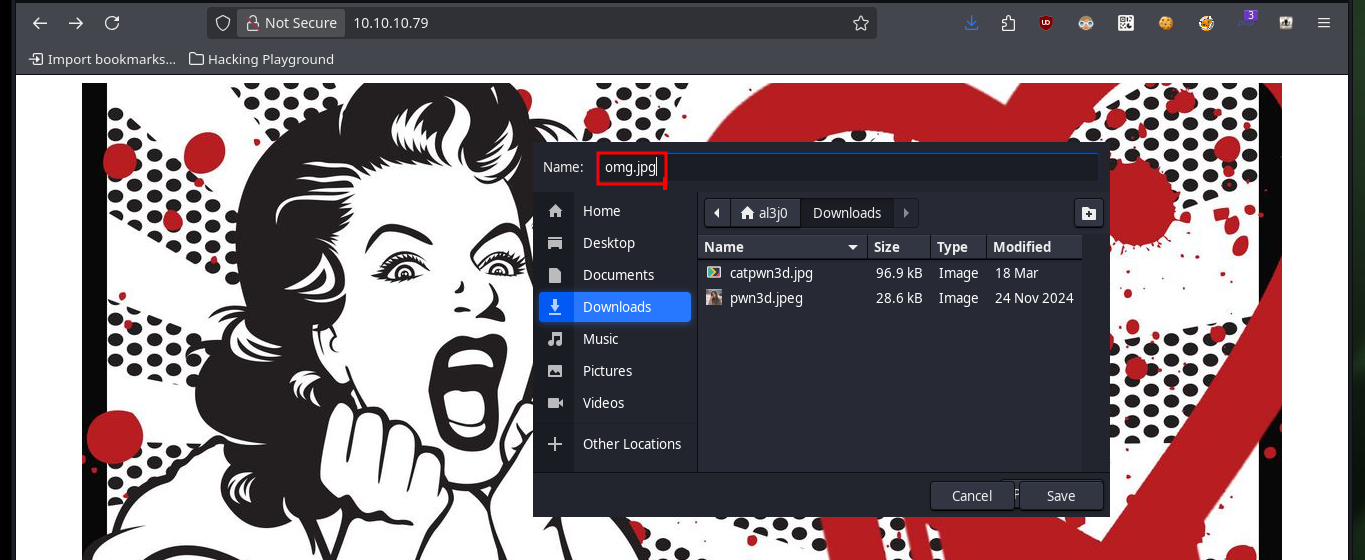Image resolution: width=1365 pixels, height=560 pixels.
Task: Toggle sort order on the Name column
Action: 784,247
